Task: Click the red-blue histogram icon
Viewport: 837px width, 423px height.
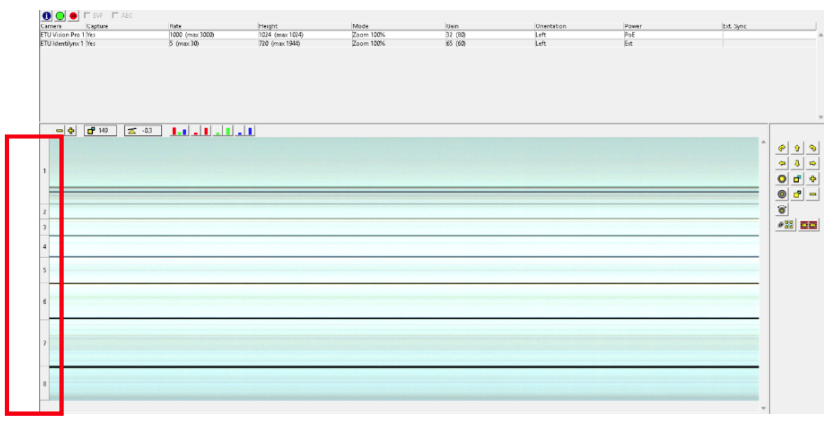Action: point(180,131)
